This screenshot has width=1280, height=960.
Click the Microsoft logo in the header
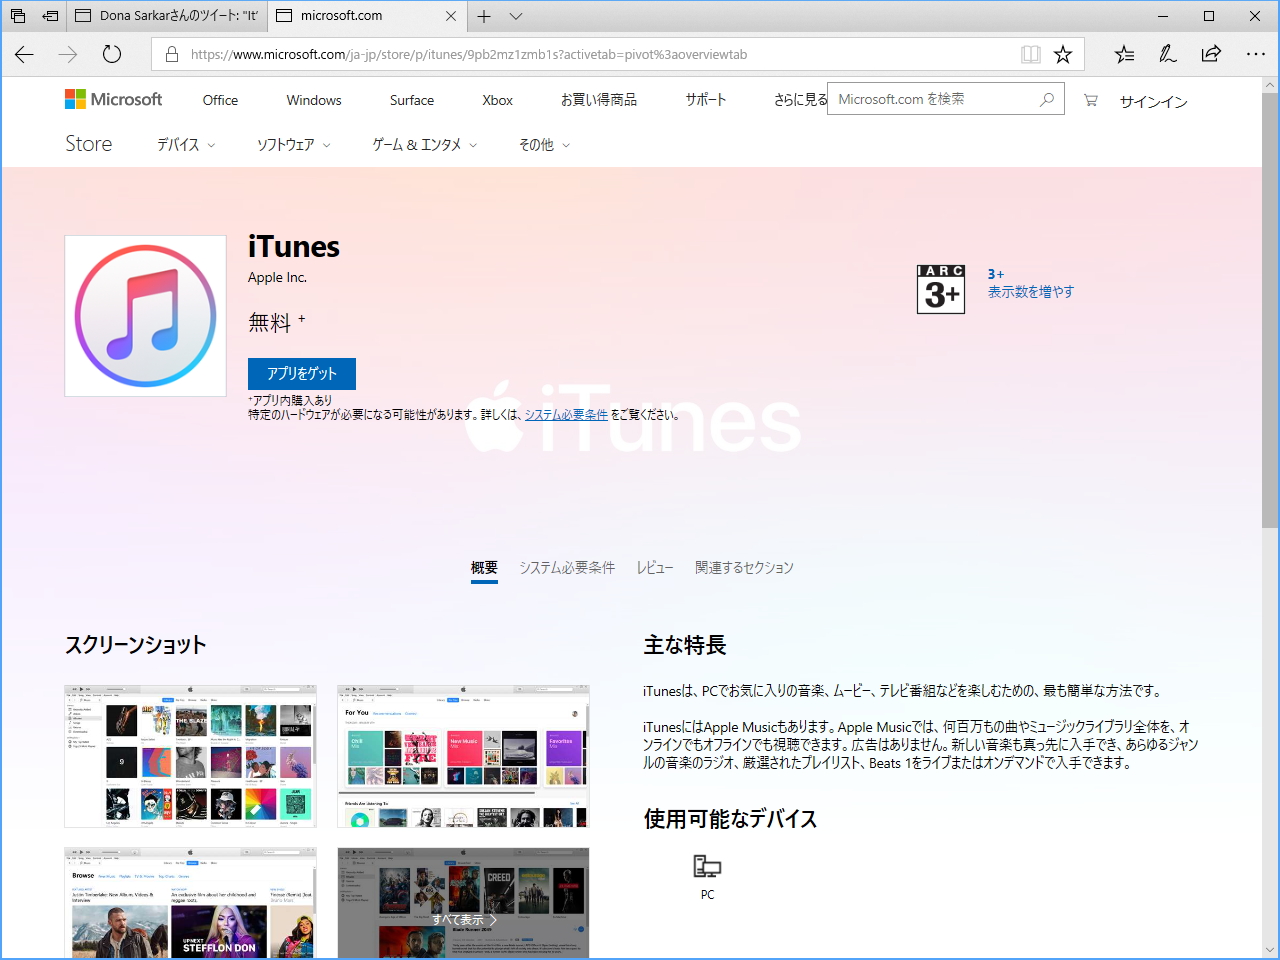coord(113,99)
